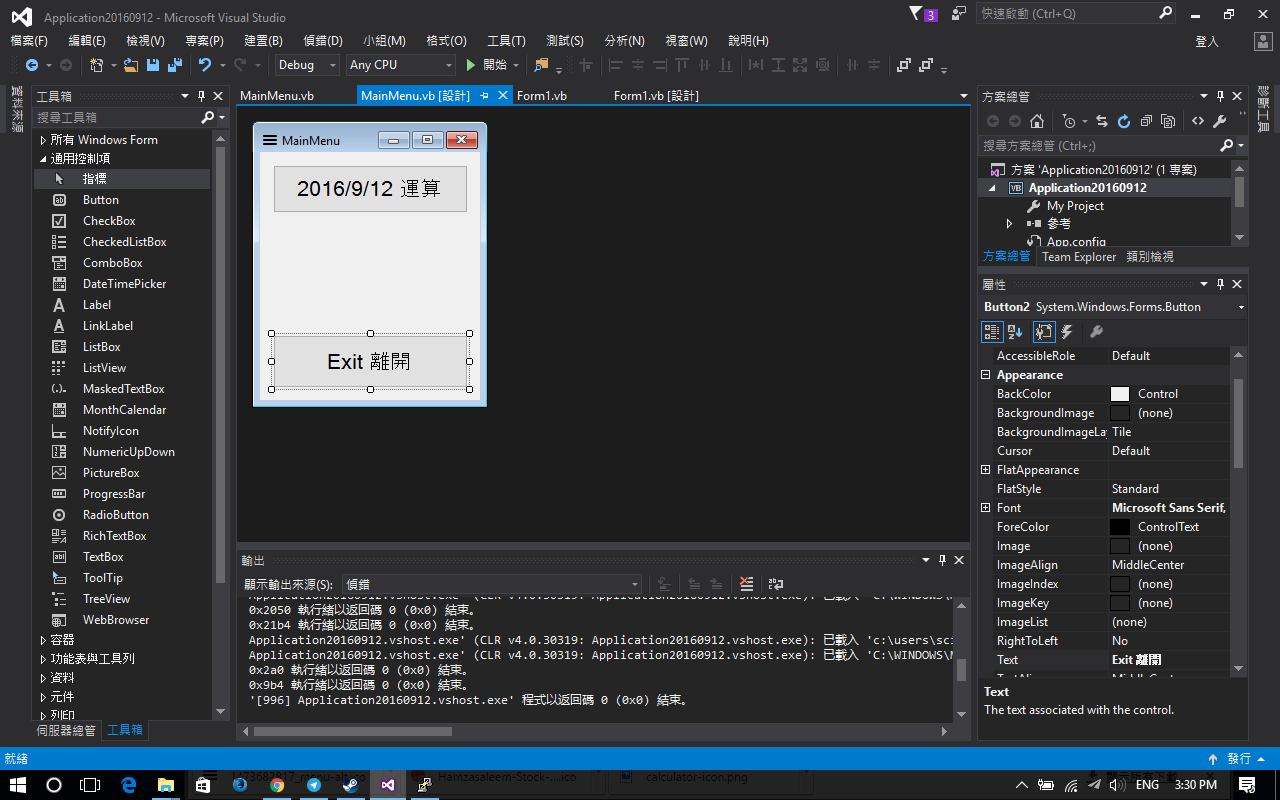Image resolution: width=1280 pixels, height=800 pixels.
Task: Open the Debug configuration dropdown
Action: coord(307,65)
